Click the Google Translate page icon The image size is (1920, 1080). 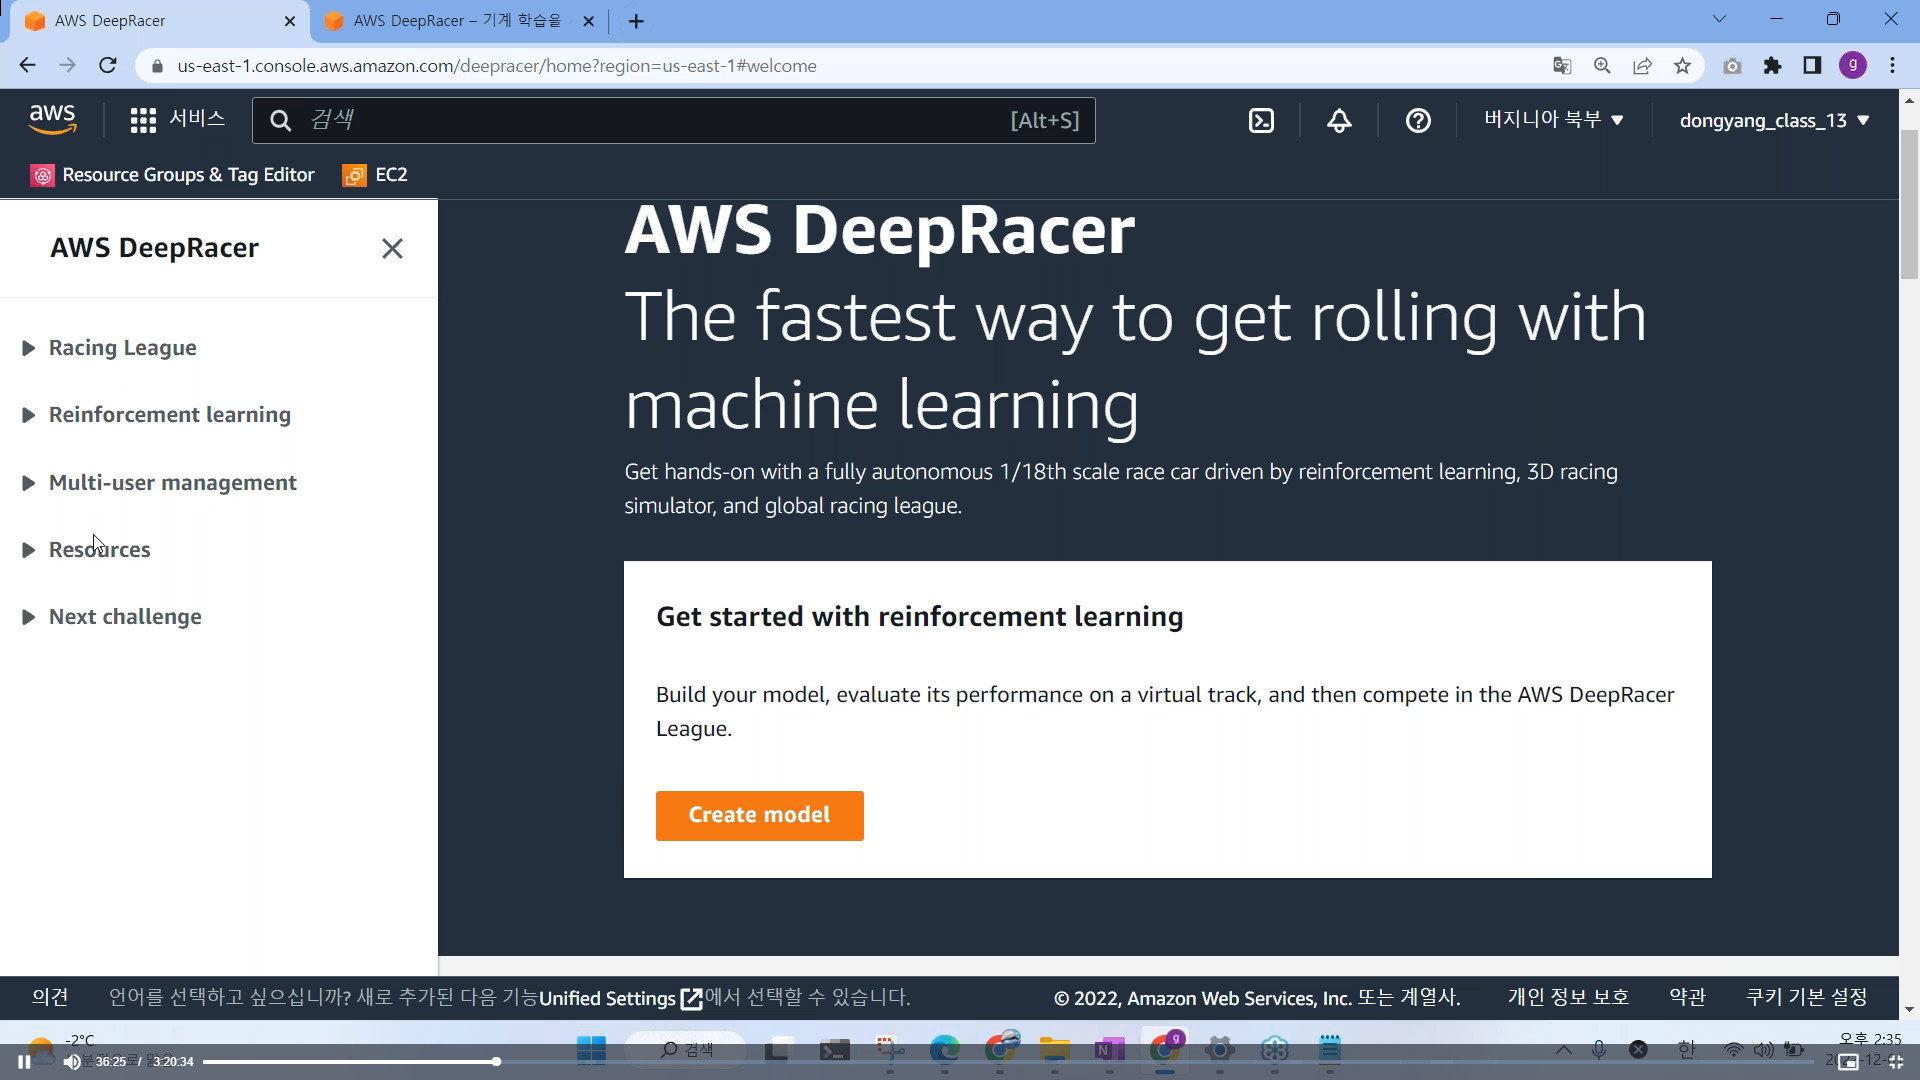[x=1562, y=66]
